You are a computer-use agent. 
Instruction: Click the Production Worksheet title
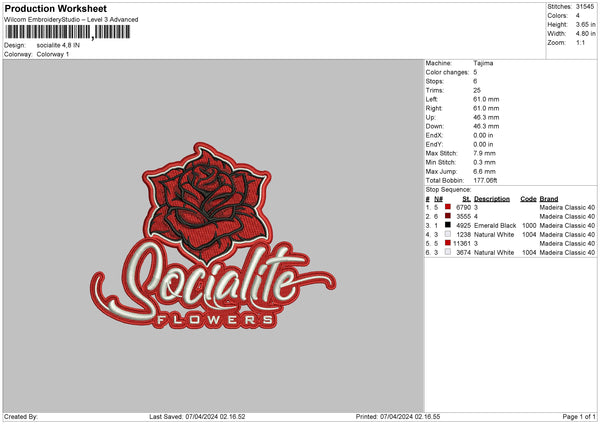click(x=55, y=8)
